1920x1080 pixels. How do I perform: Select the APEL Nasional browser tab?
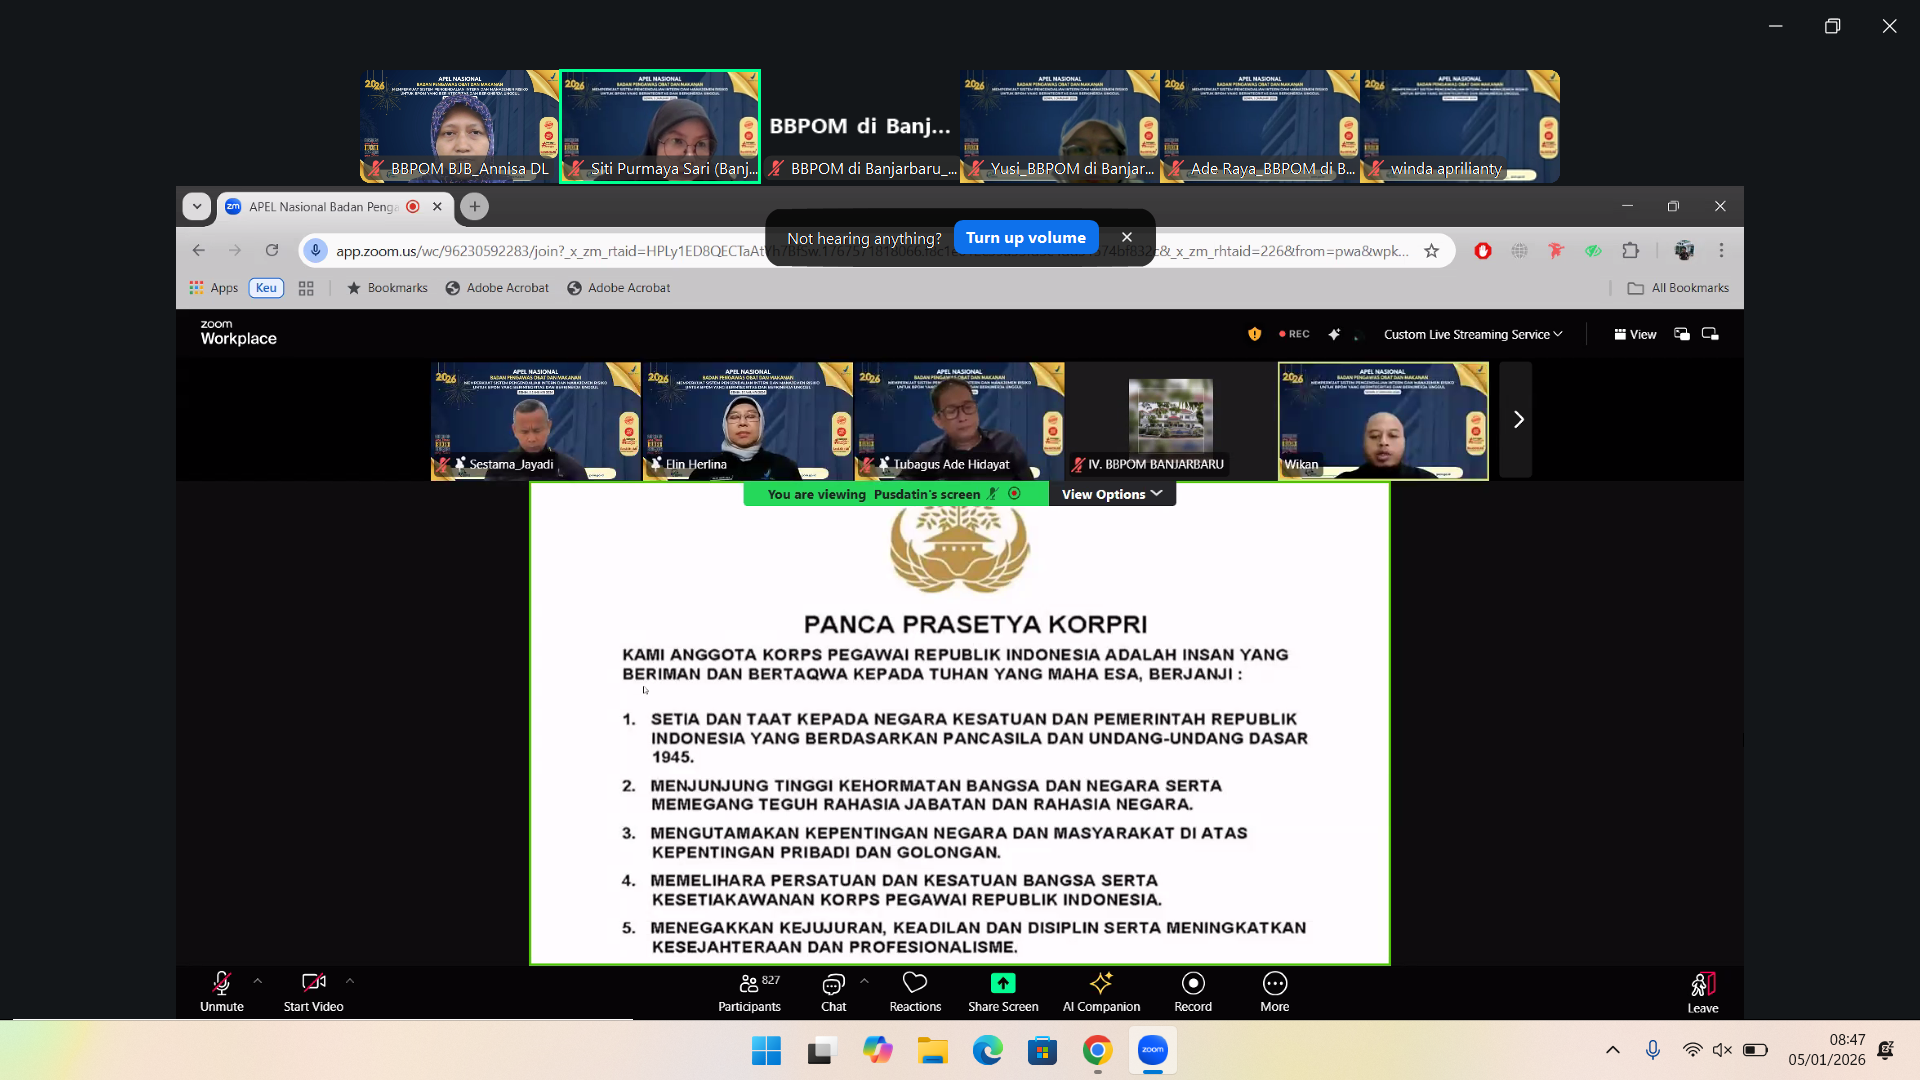point(323,207)
